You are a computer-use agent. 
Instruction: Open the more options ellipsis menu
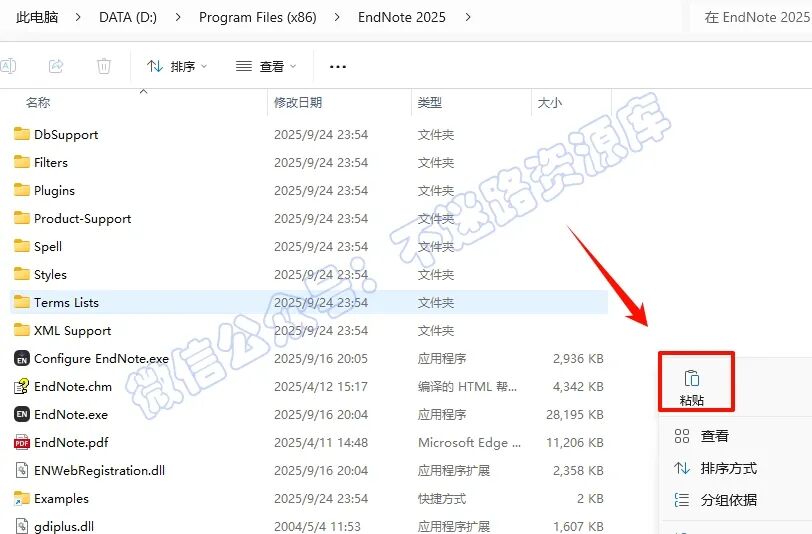click(338, 67)
